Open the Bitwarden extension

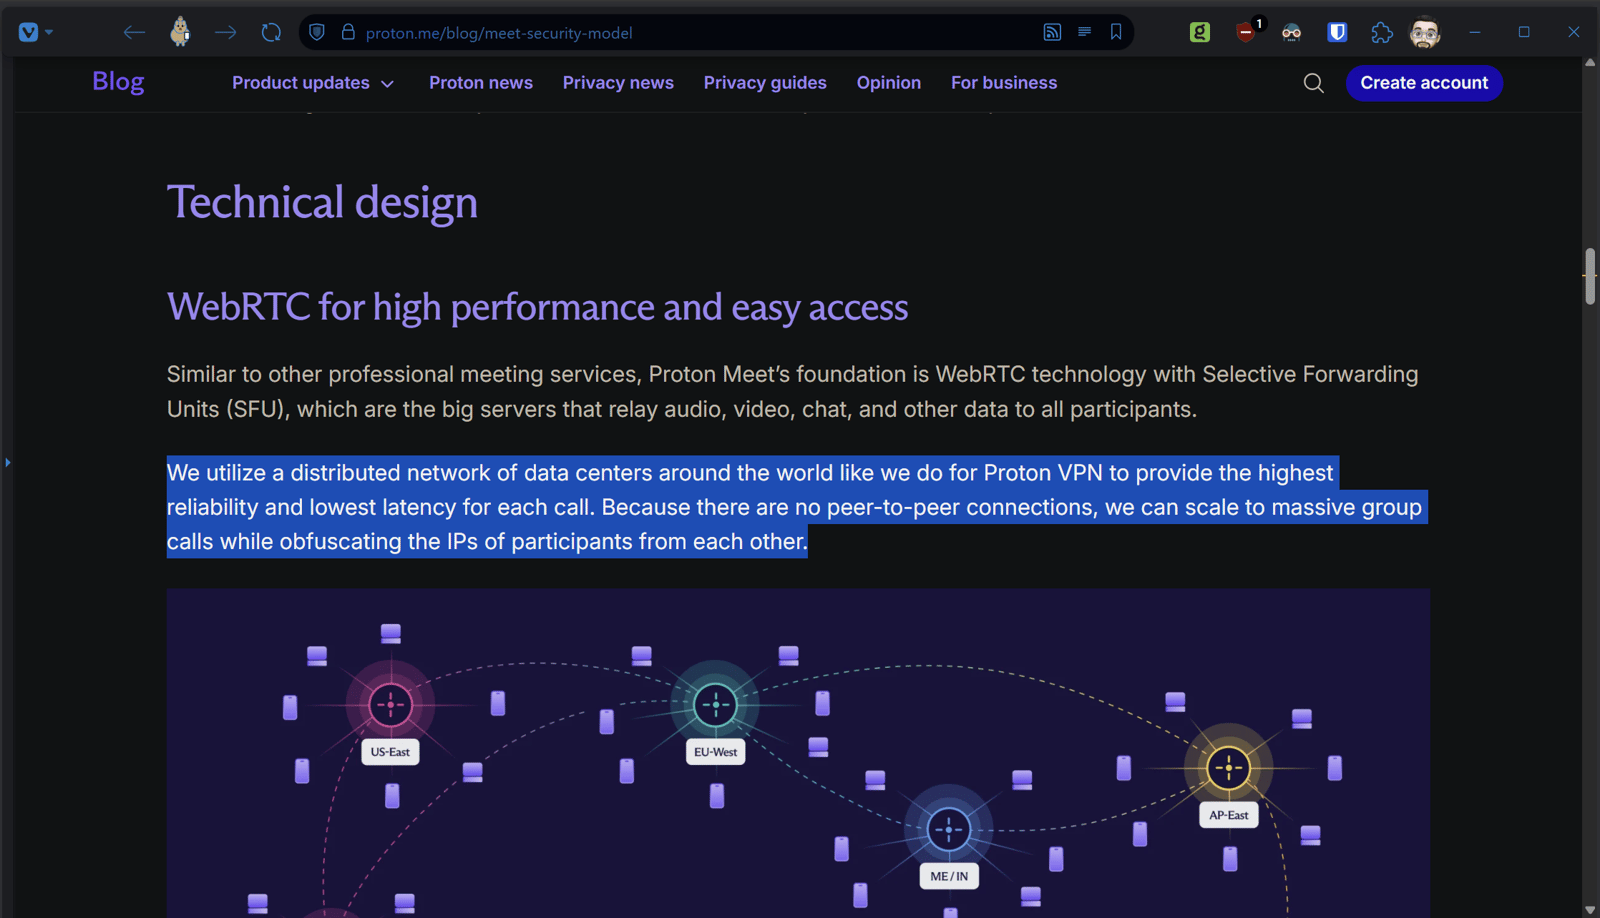1337,32
